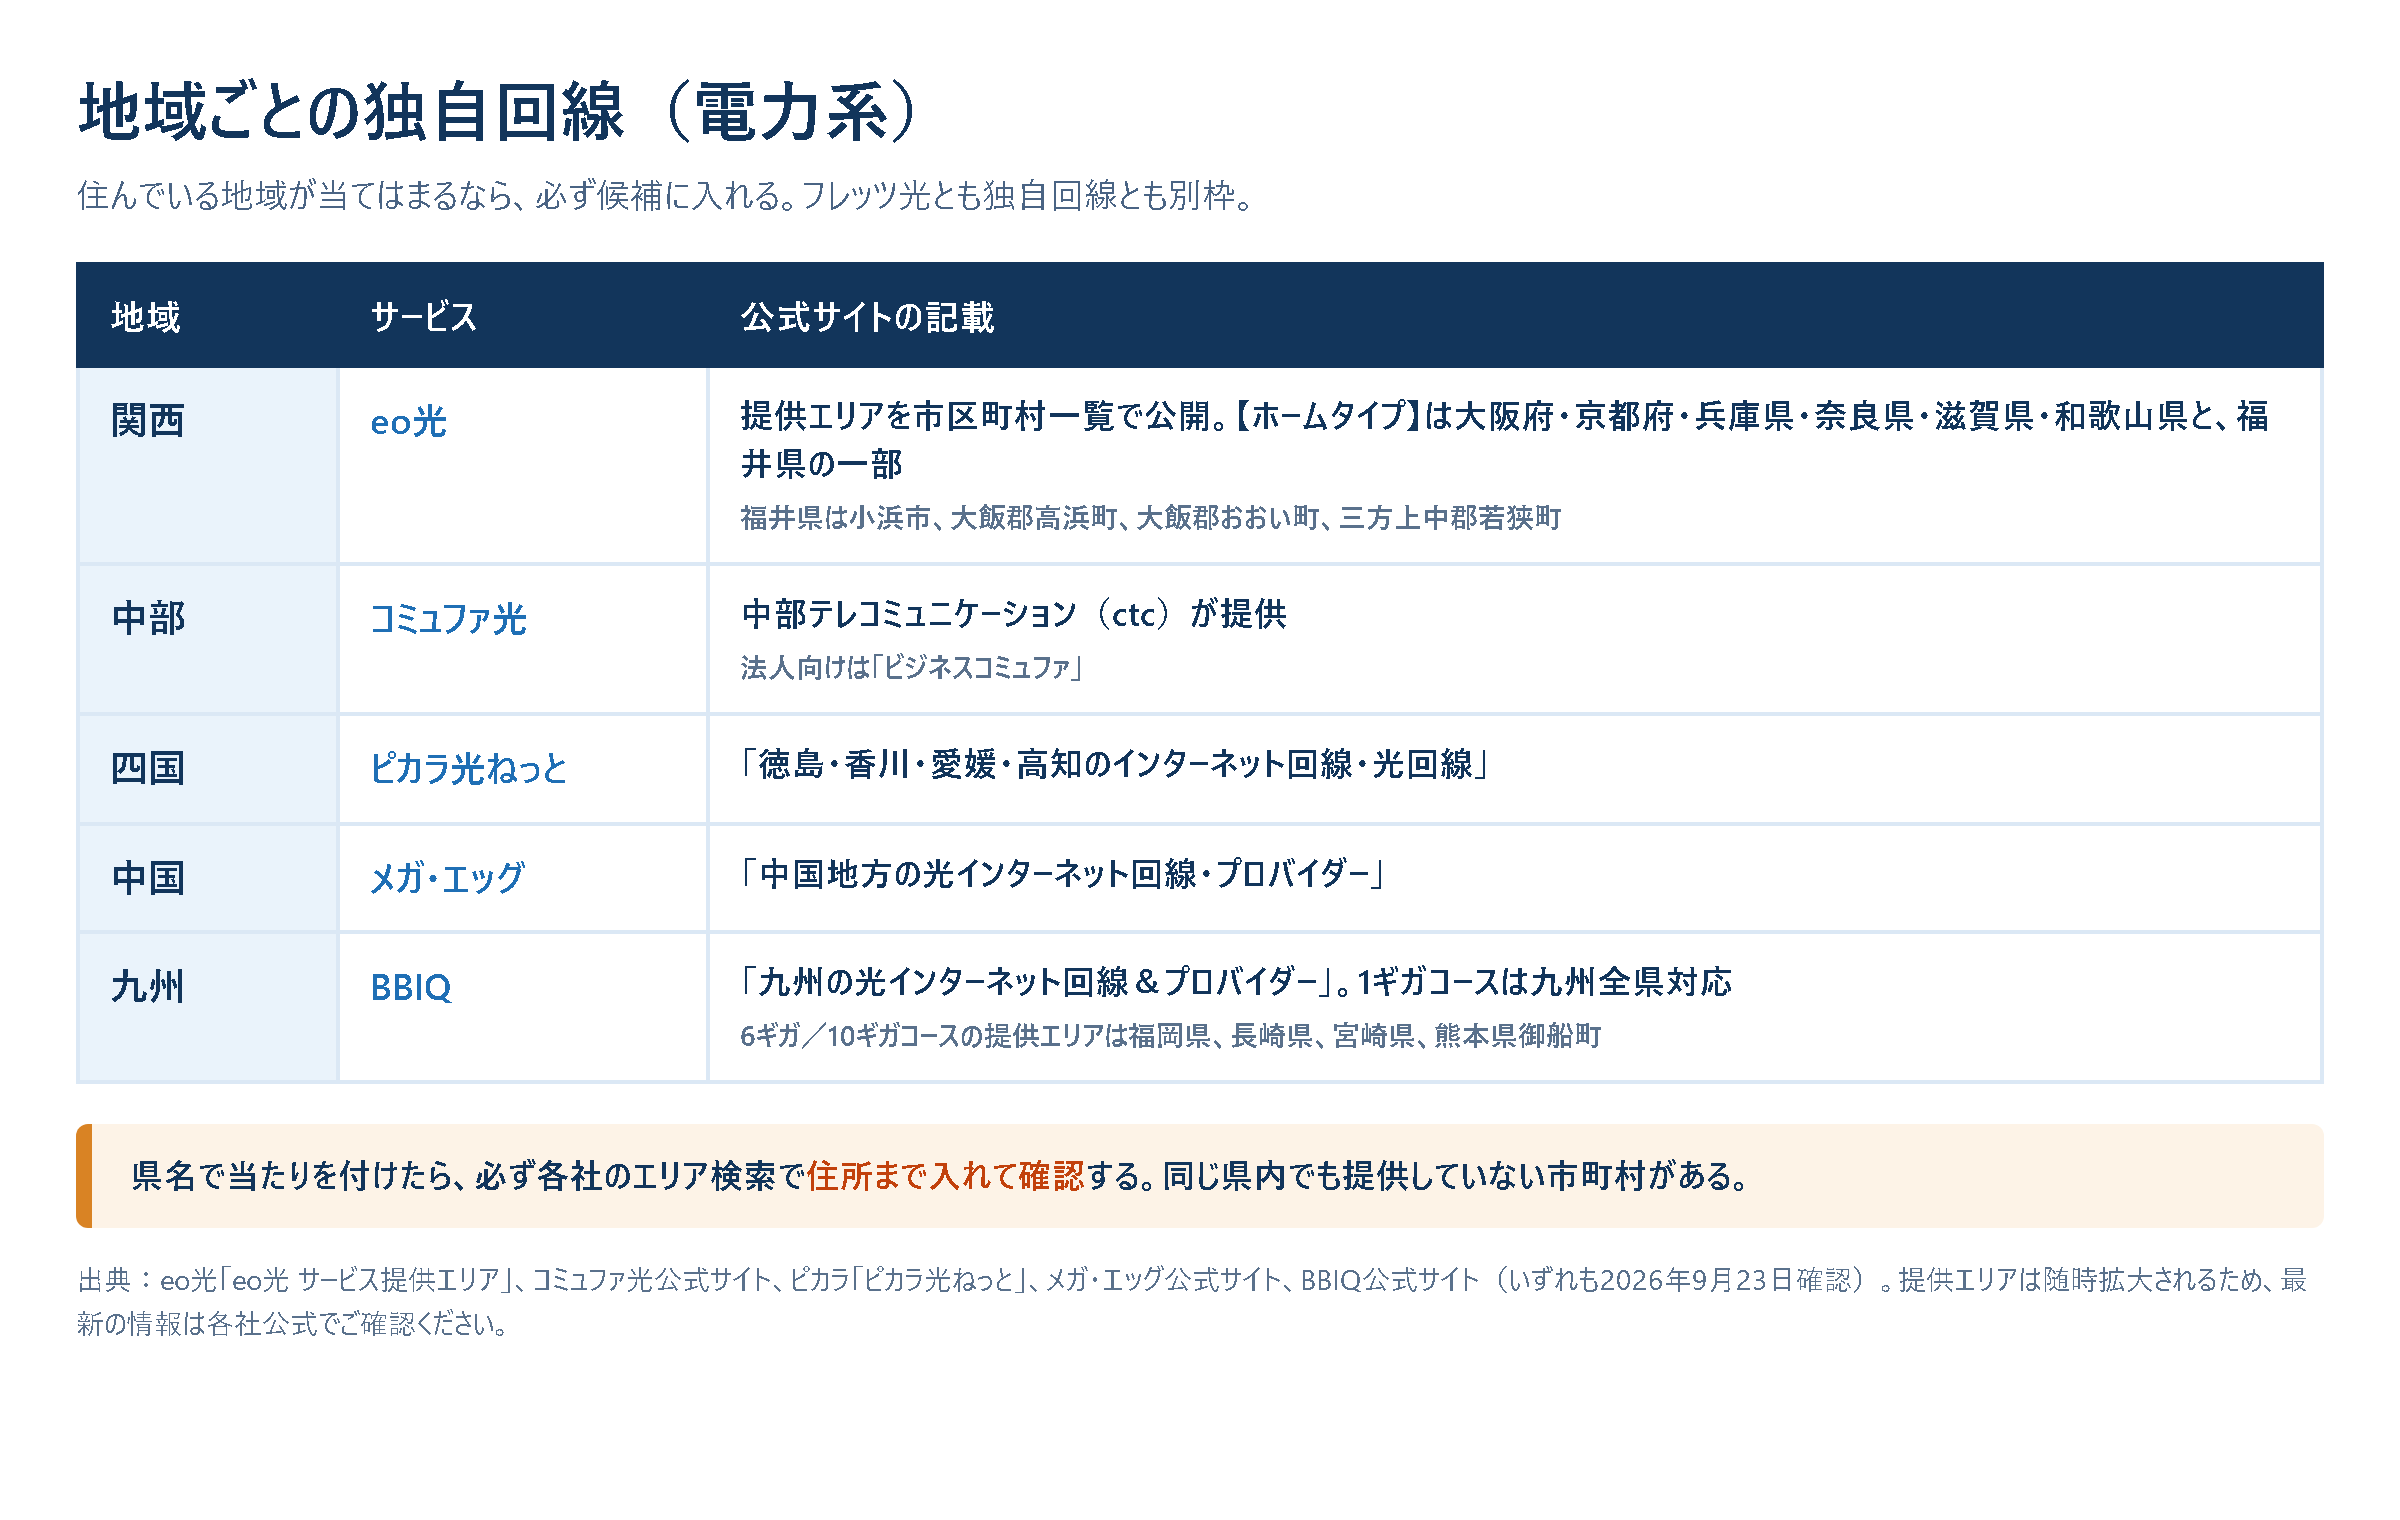Click the text 中部テレコミュニケーション(ctc)が提供

tap(1014, 614)
